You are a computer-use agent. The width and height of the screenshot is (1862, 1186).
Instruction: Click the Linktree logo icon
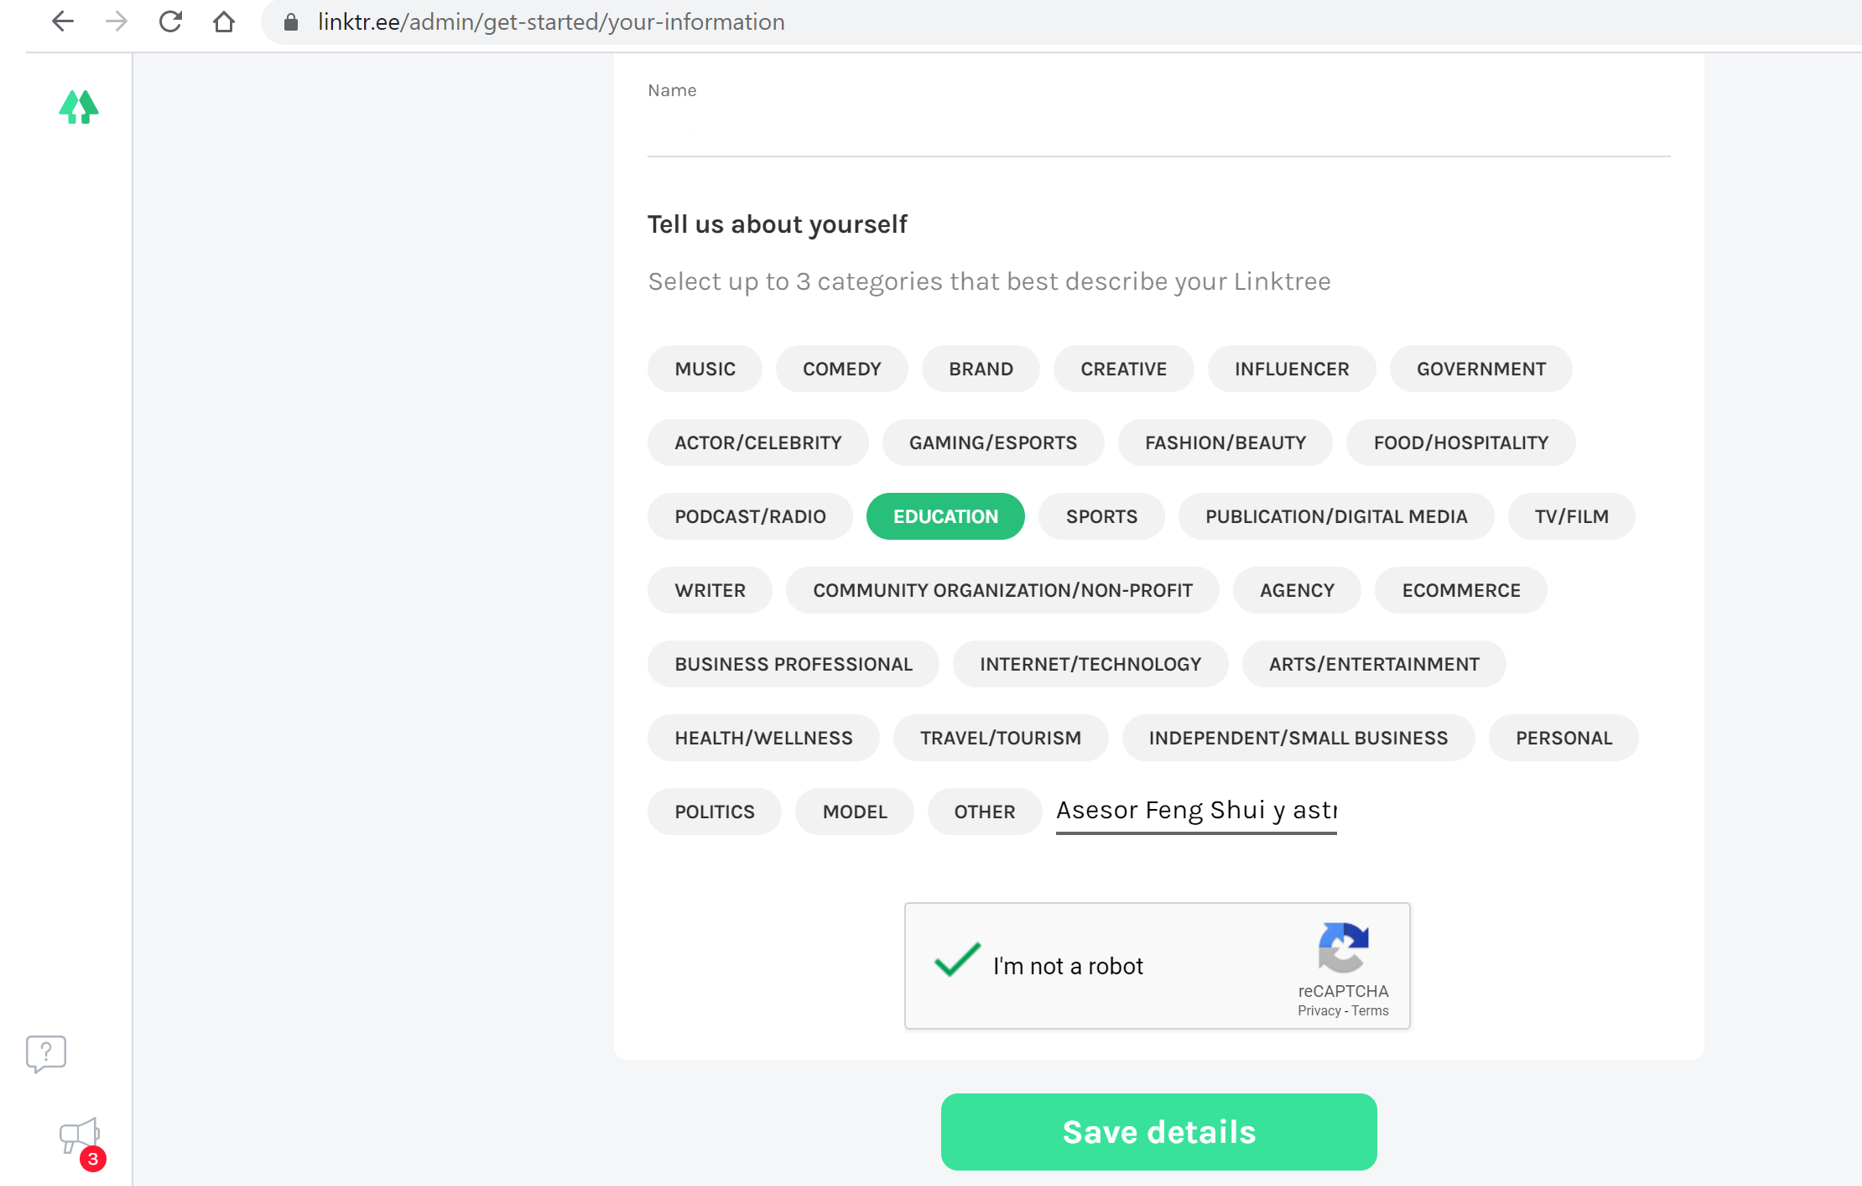[x=78, y=107]
